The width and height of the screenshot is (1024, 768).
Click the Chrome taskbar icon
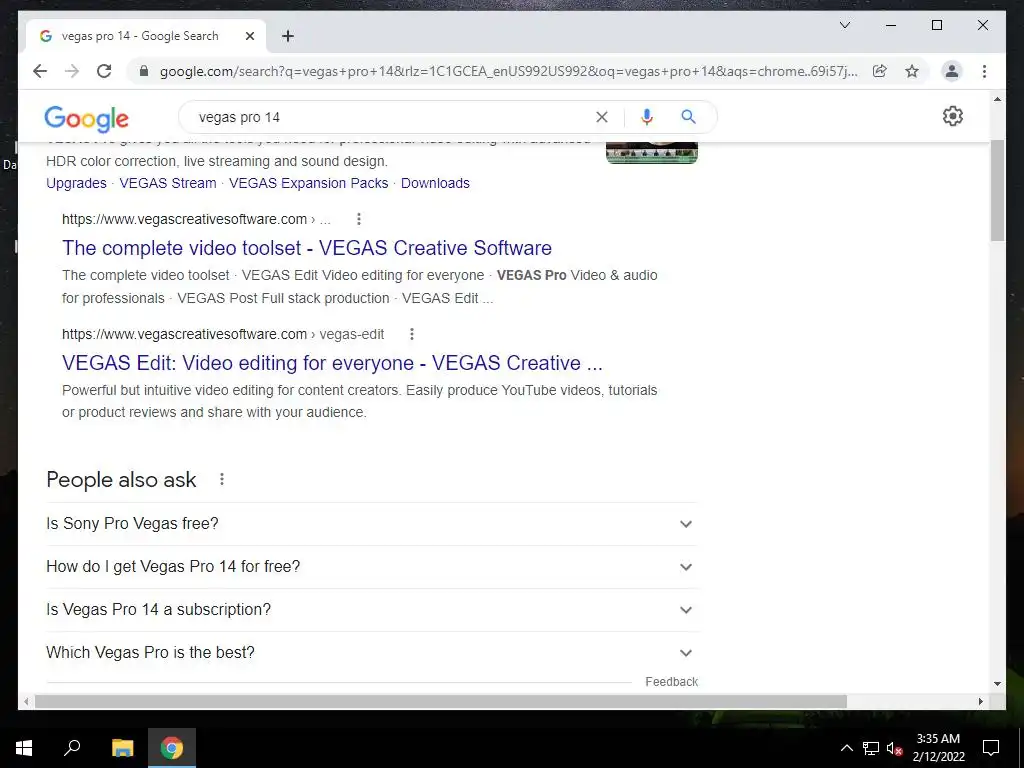coord(172,748)
